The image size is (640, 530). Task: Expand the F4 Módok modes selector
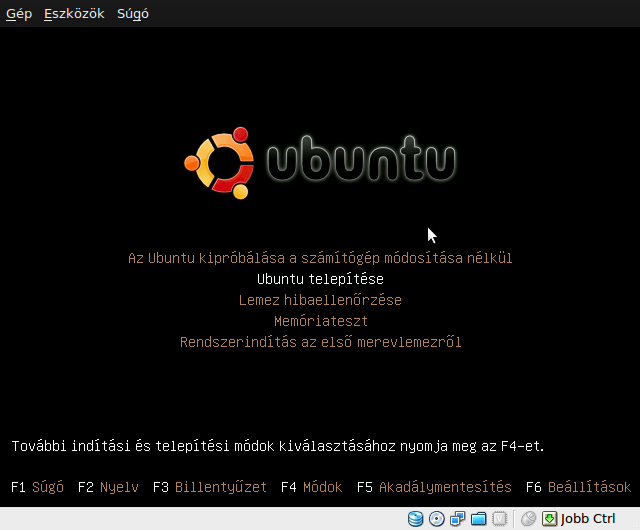tap(311, 487)
